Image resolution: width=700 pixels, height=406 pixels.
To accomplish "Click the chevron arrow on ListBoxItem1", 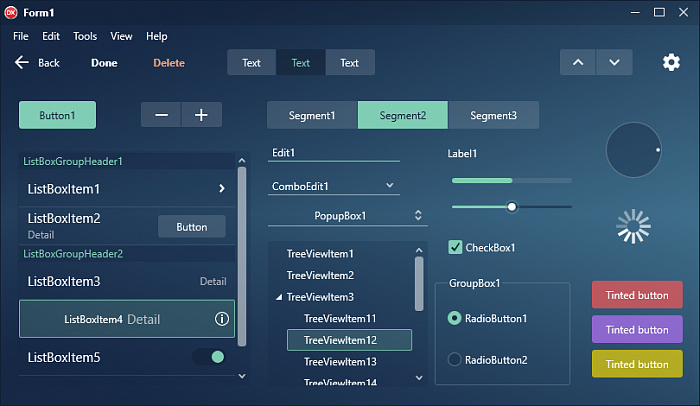I will point(221,188).
